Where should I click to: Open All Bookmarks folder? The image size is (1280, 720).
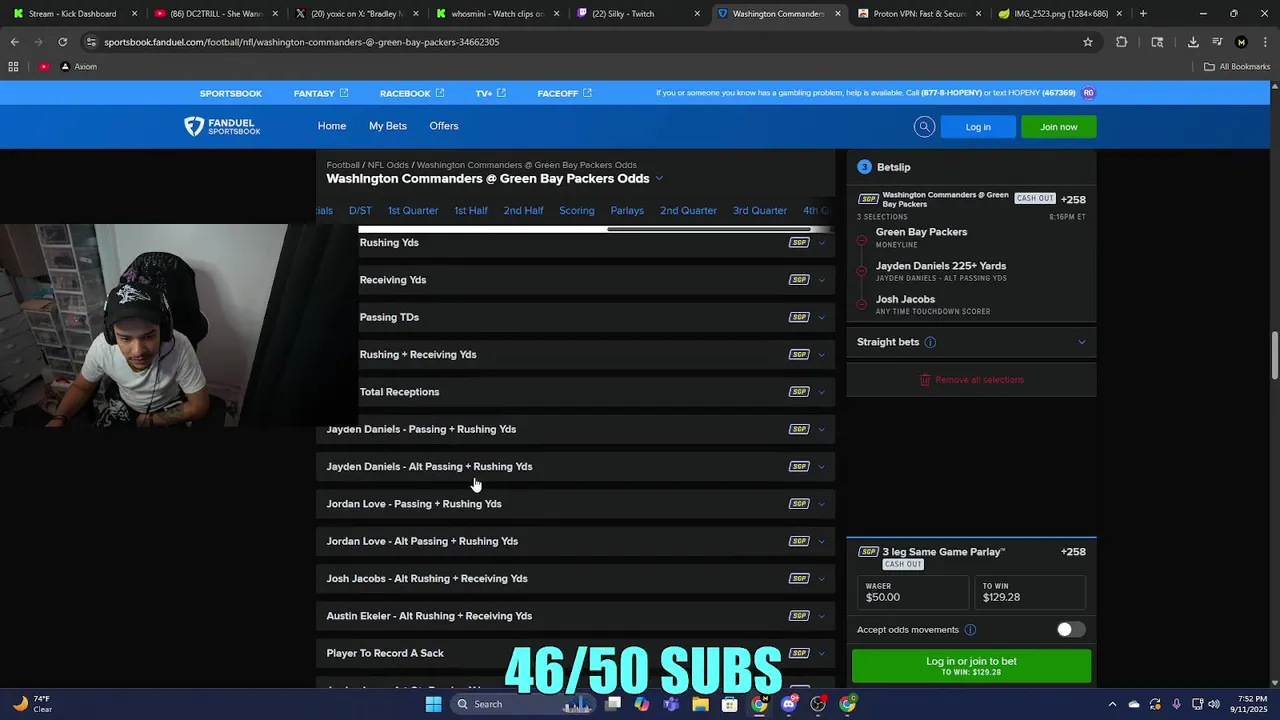[1237, 67]
